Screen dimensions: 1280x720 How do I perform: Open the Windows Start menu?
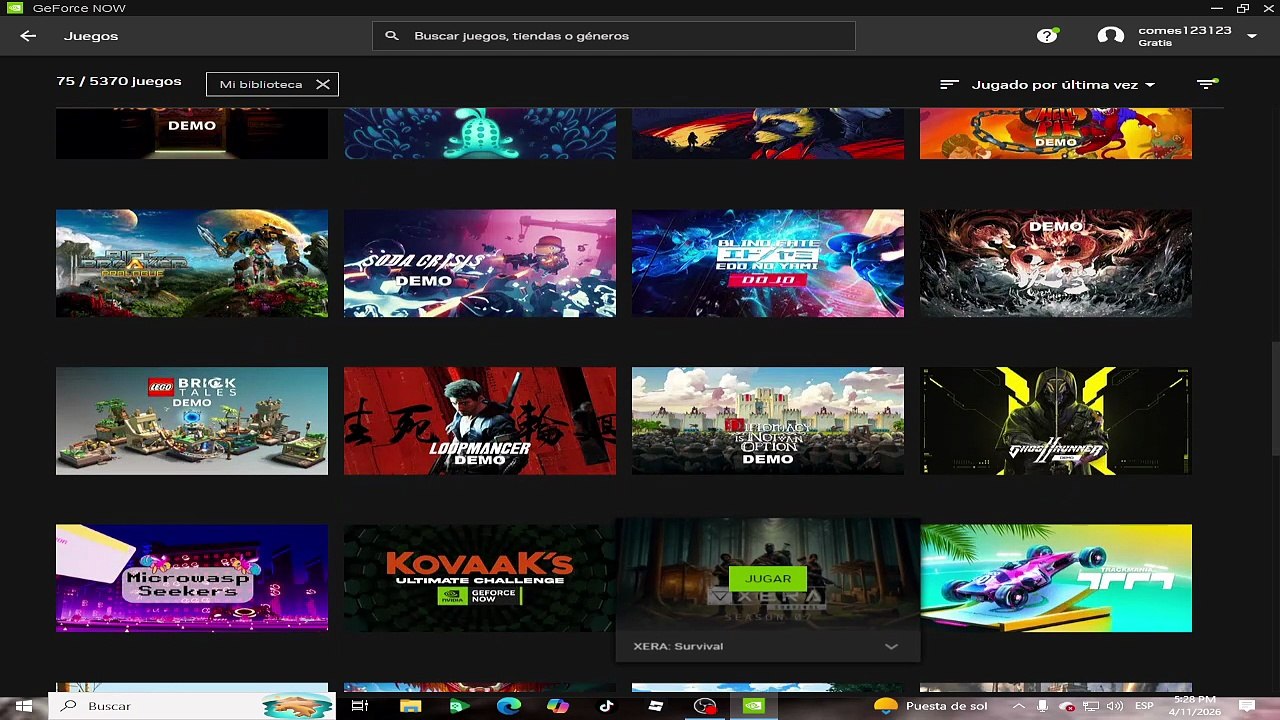coord(24,706)
